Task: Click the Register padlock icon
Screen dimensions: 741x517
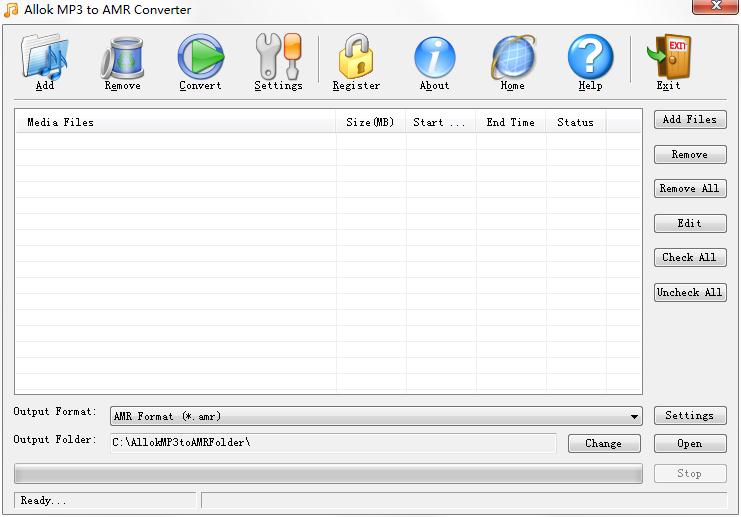Action: (x=356, y=56)
